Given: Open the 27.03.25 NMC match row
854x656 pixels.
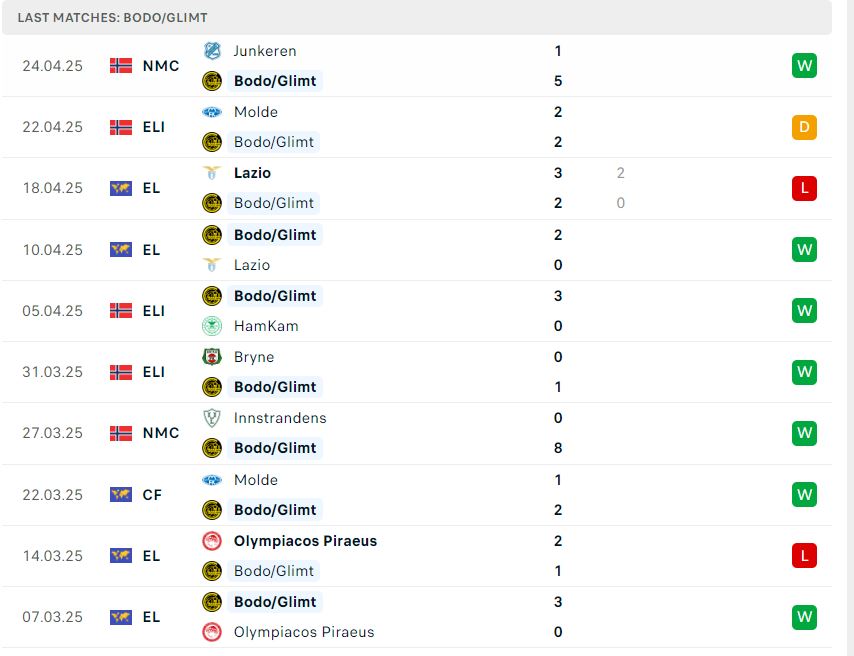Looking at the screenshot, I should (x=417, y=433).
